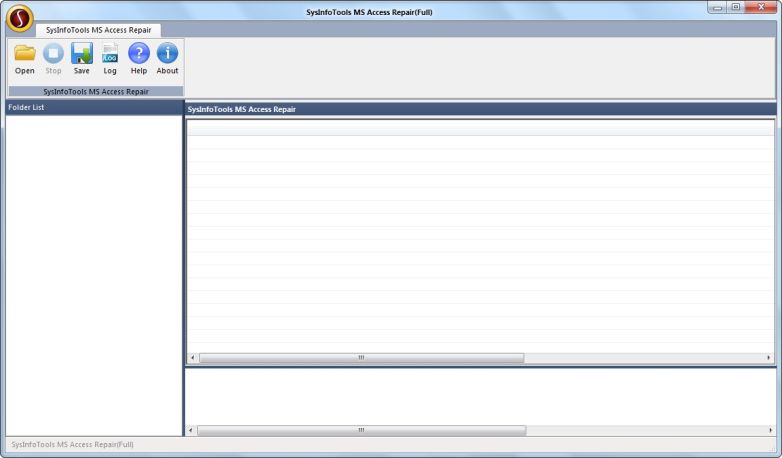Click the upper grid horizontal scrollbar thumb
This screenshot has height=458, width=782.
pos(361,358)
